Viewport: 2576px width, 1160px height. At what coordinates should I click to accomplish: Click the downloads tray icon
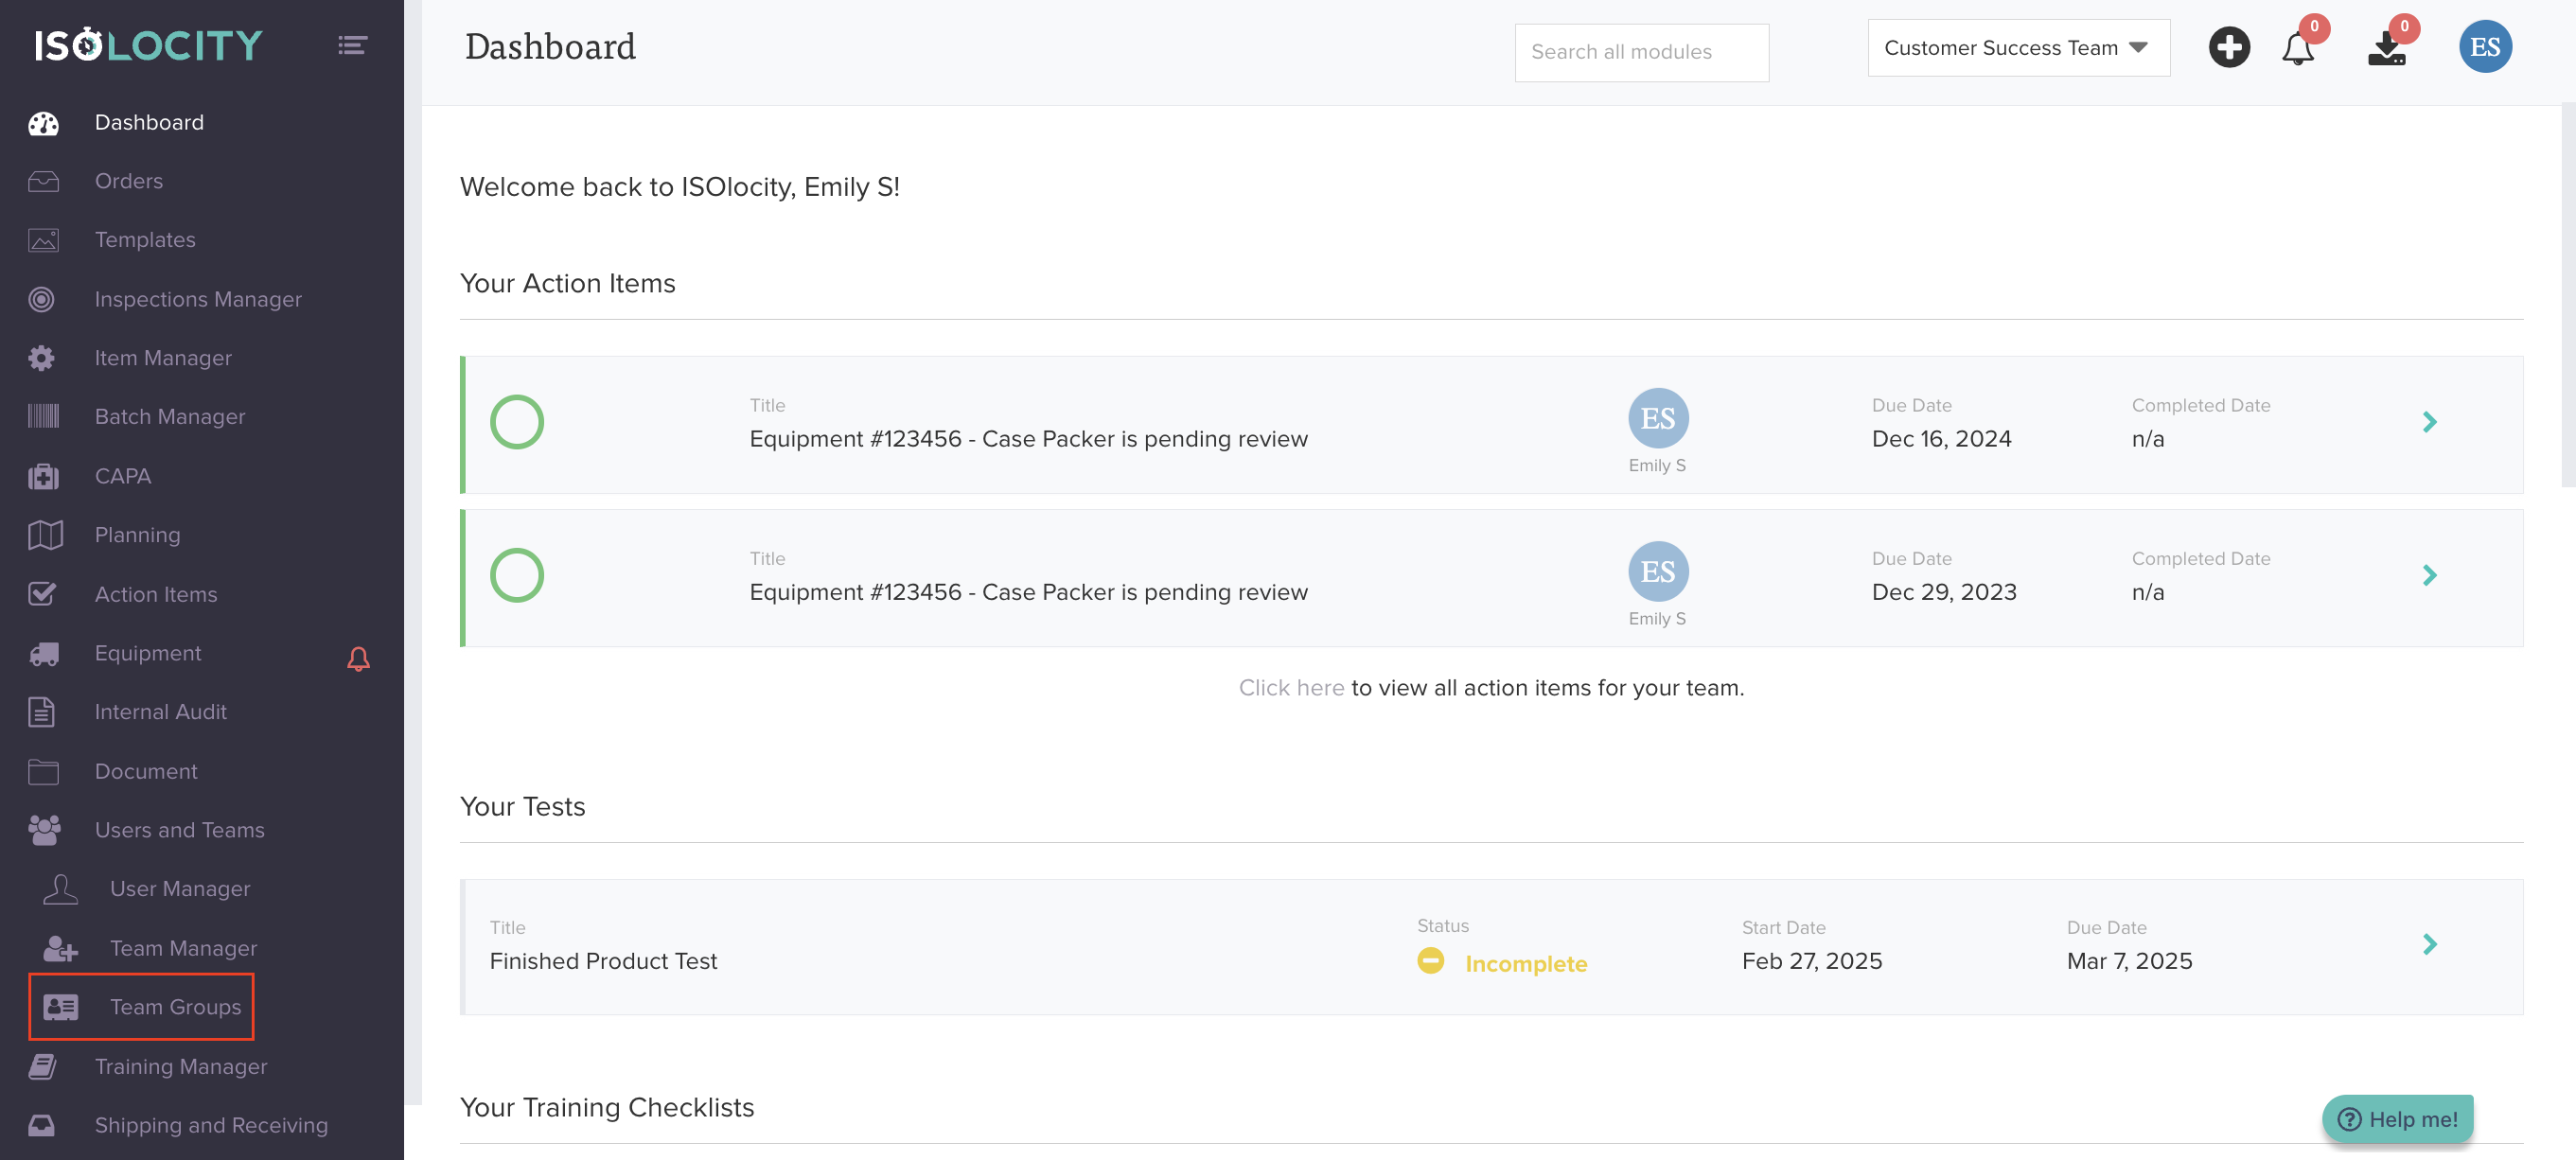pos(2386,49)
